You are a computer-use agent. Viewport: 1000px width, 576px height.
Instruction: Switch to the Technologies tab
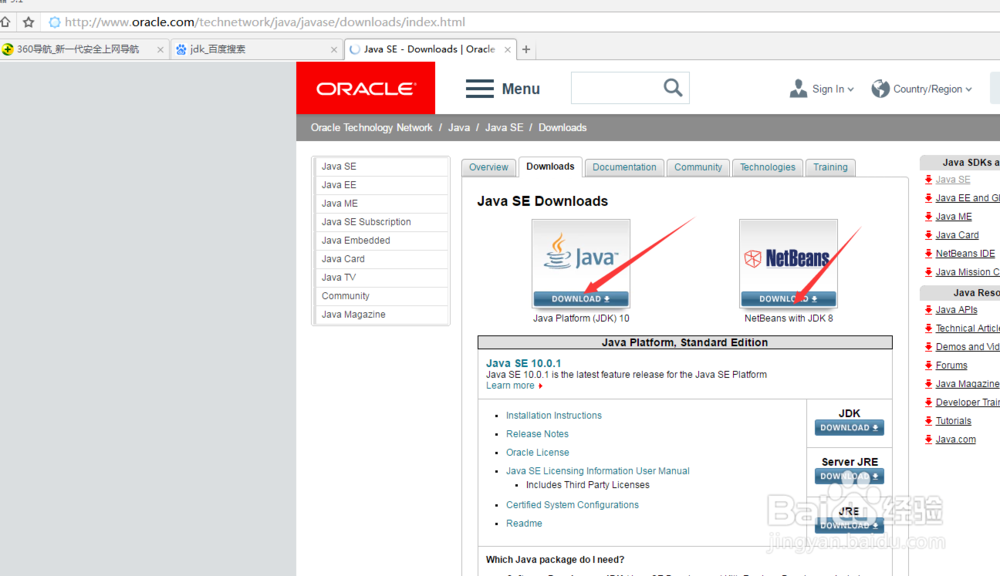(x=768, y=167)
